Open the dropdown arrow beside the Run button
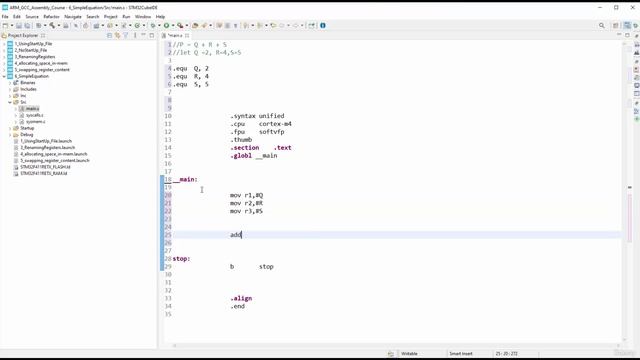Image resolution: width=640 pixels, height=360 pixels. pos(173,25)
